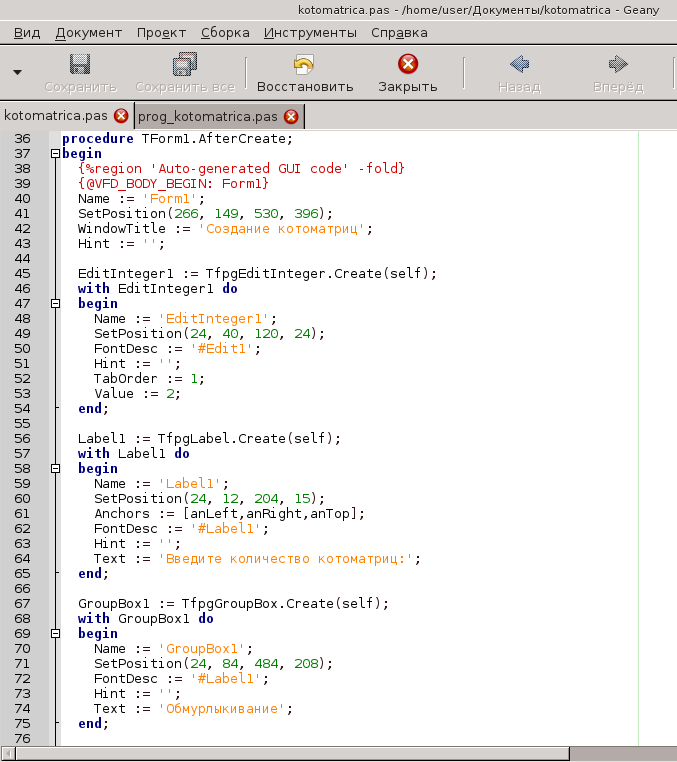Click the Revert (Восстановить) toolbar icon
677x762 pixels.
point(304,65)
